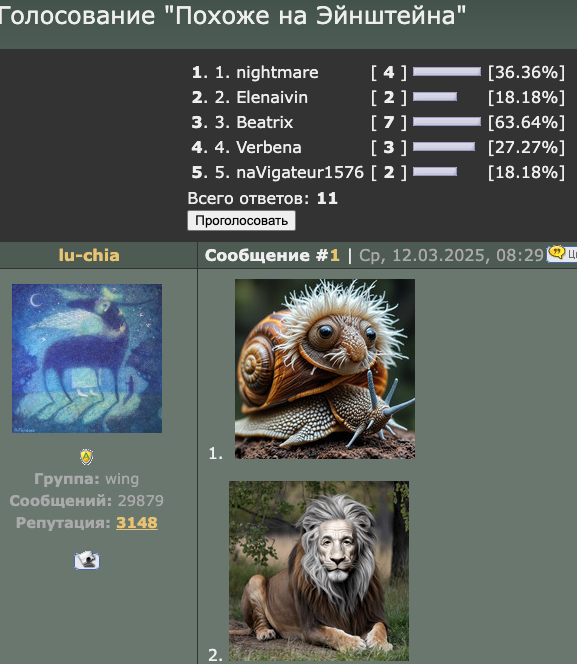
Task: Click nightmare poll result bar
Action: (447, 72)
